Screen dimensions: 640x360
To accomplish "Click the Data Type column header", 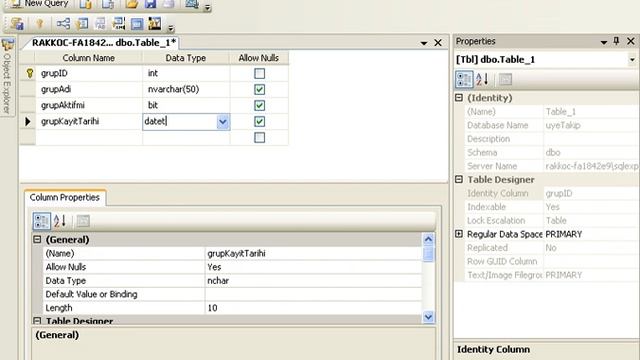I will (x=186, y=58).
